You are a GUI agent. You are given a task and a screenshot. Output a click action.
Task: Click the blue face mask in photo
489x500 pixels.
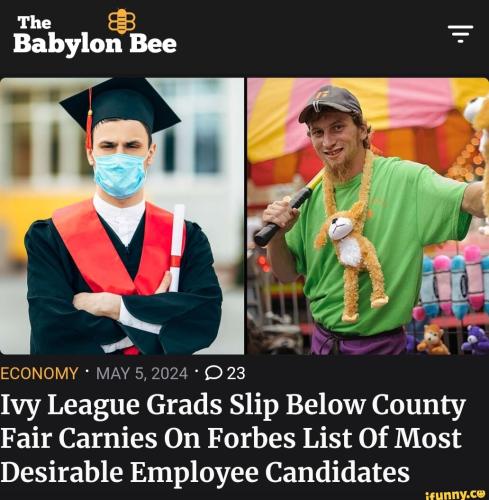click(x=120, y=175)
